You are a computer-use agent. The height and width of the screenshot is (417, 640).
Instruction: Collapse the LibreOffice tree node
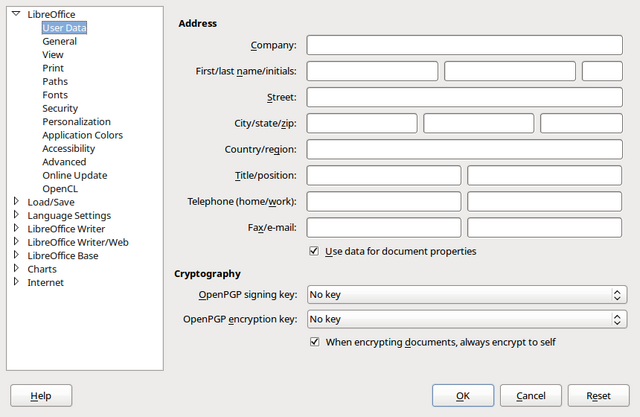pos(16,14)
